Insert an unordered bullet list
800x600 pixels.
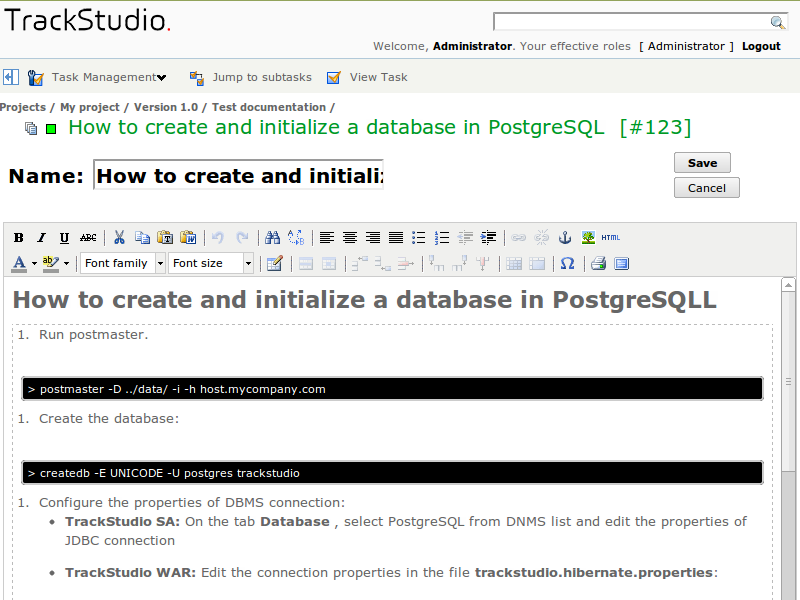pyautogui.click(x=418, y=237)
